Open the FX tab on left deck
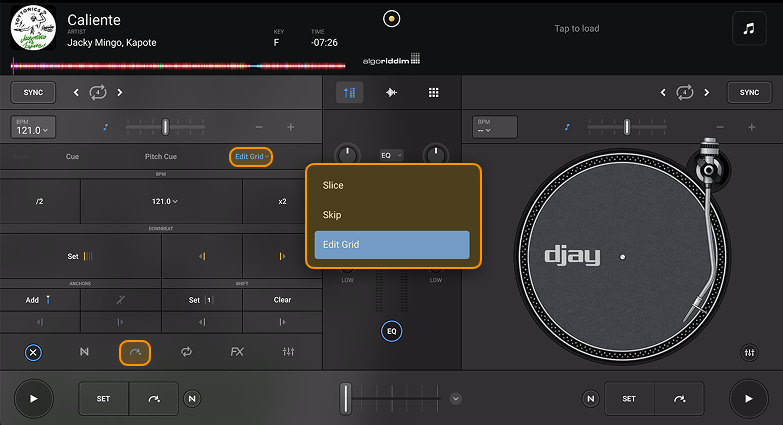 [x=237, y=352]
